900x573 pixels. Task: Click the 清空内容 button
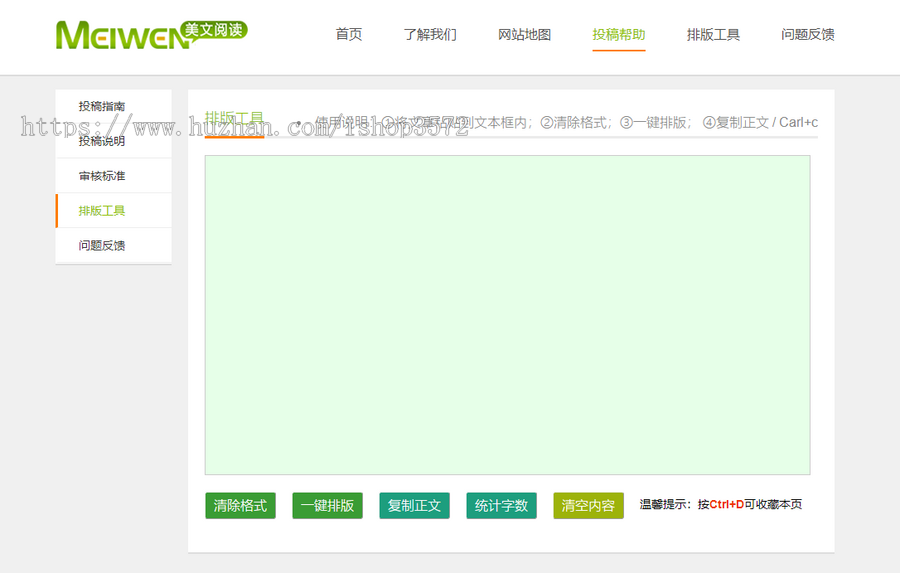pos(588,506)
